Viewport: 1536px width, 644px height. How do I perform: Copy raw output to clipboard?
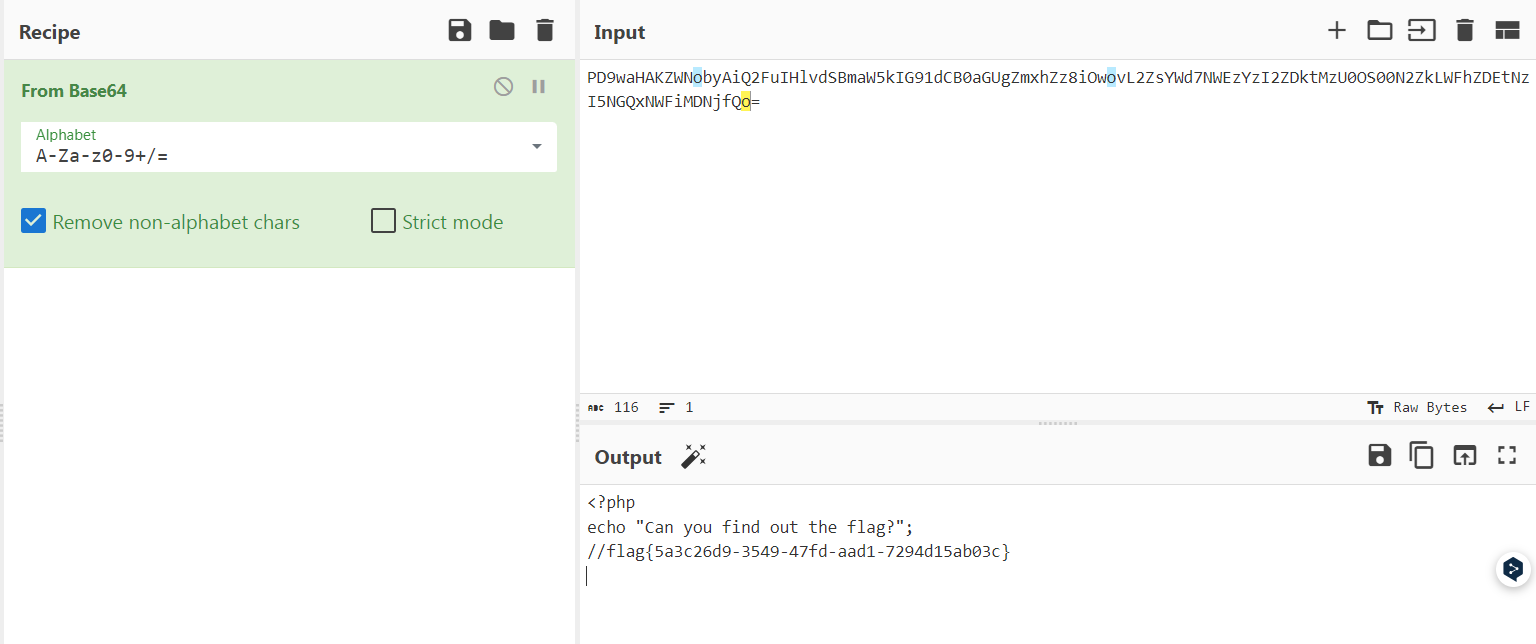(x=1421, y=456)
